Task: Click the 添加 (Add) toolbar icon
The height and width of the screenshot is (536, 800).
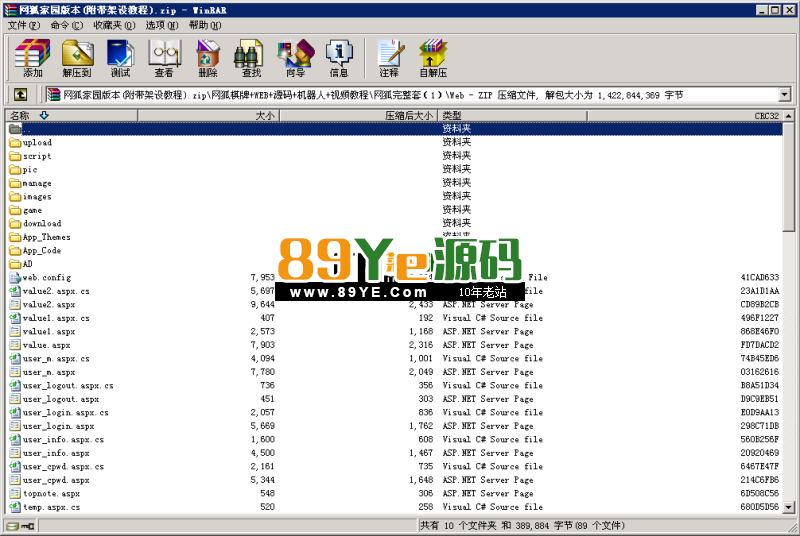Action: [x=32, y=58]
